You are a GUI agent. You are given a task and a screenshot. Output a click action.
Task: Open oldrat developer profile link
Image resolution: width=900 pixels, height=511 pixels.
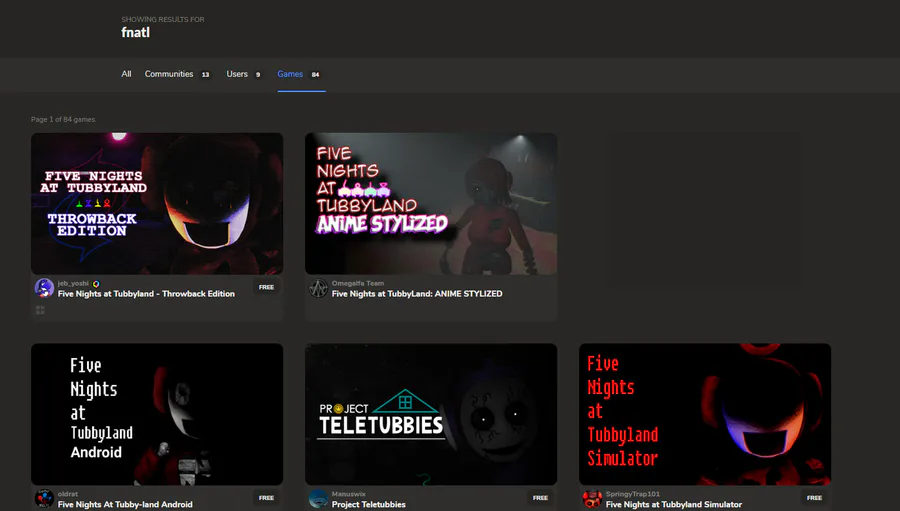tap(68, 494)
